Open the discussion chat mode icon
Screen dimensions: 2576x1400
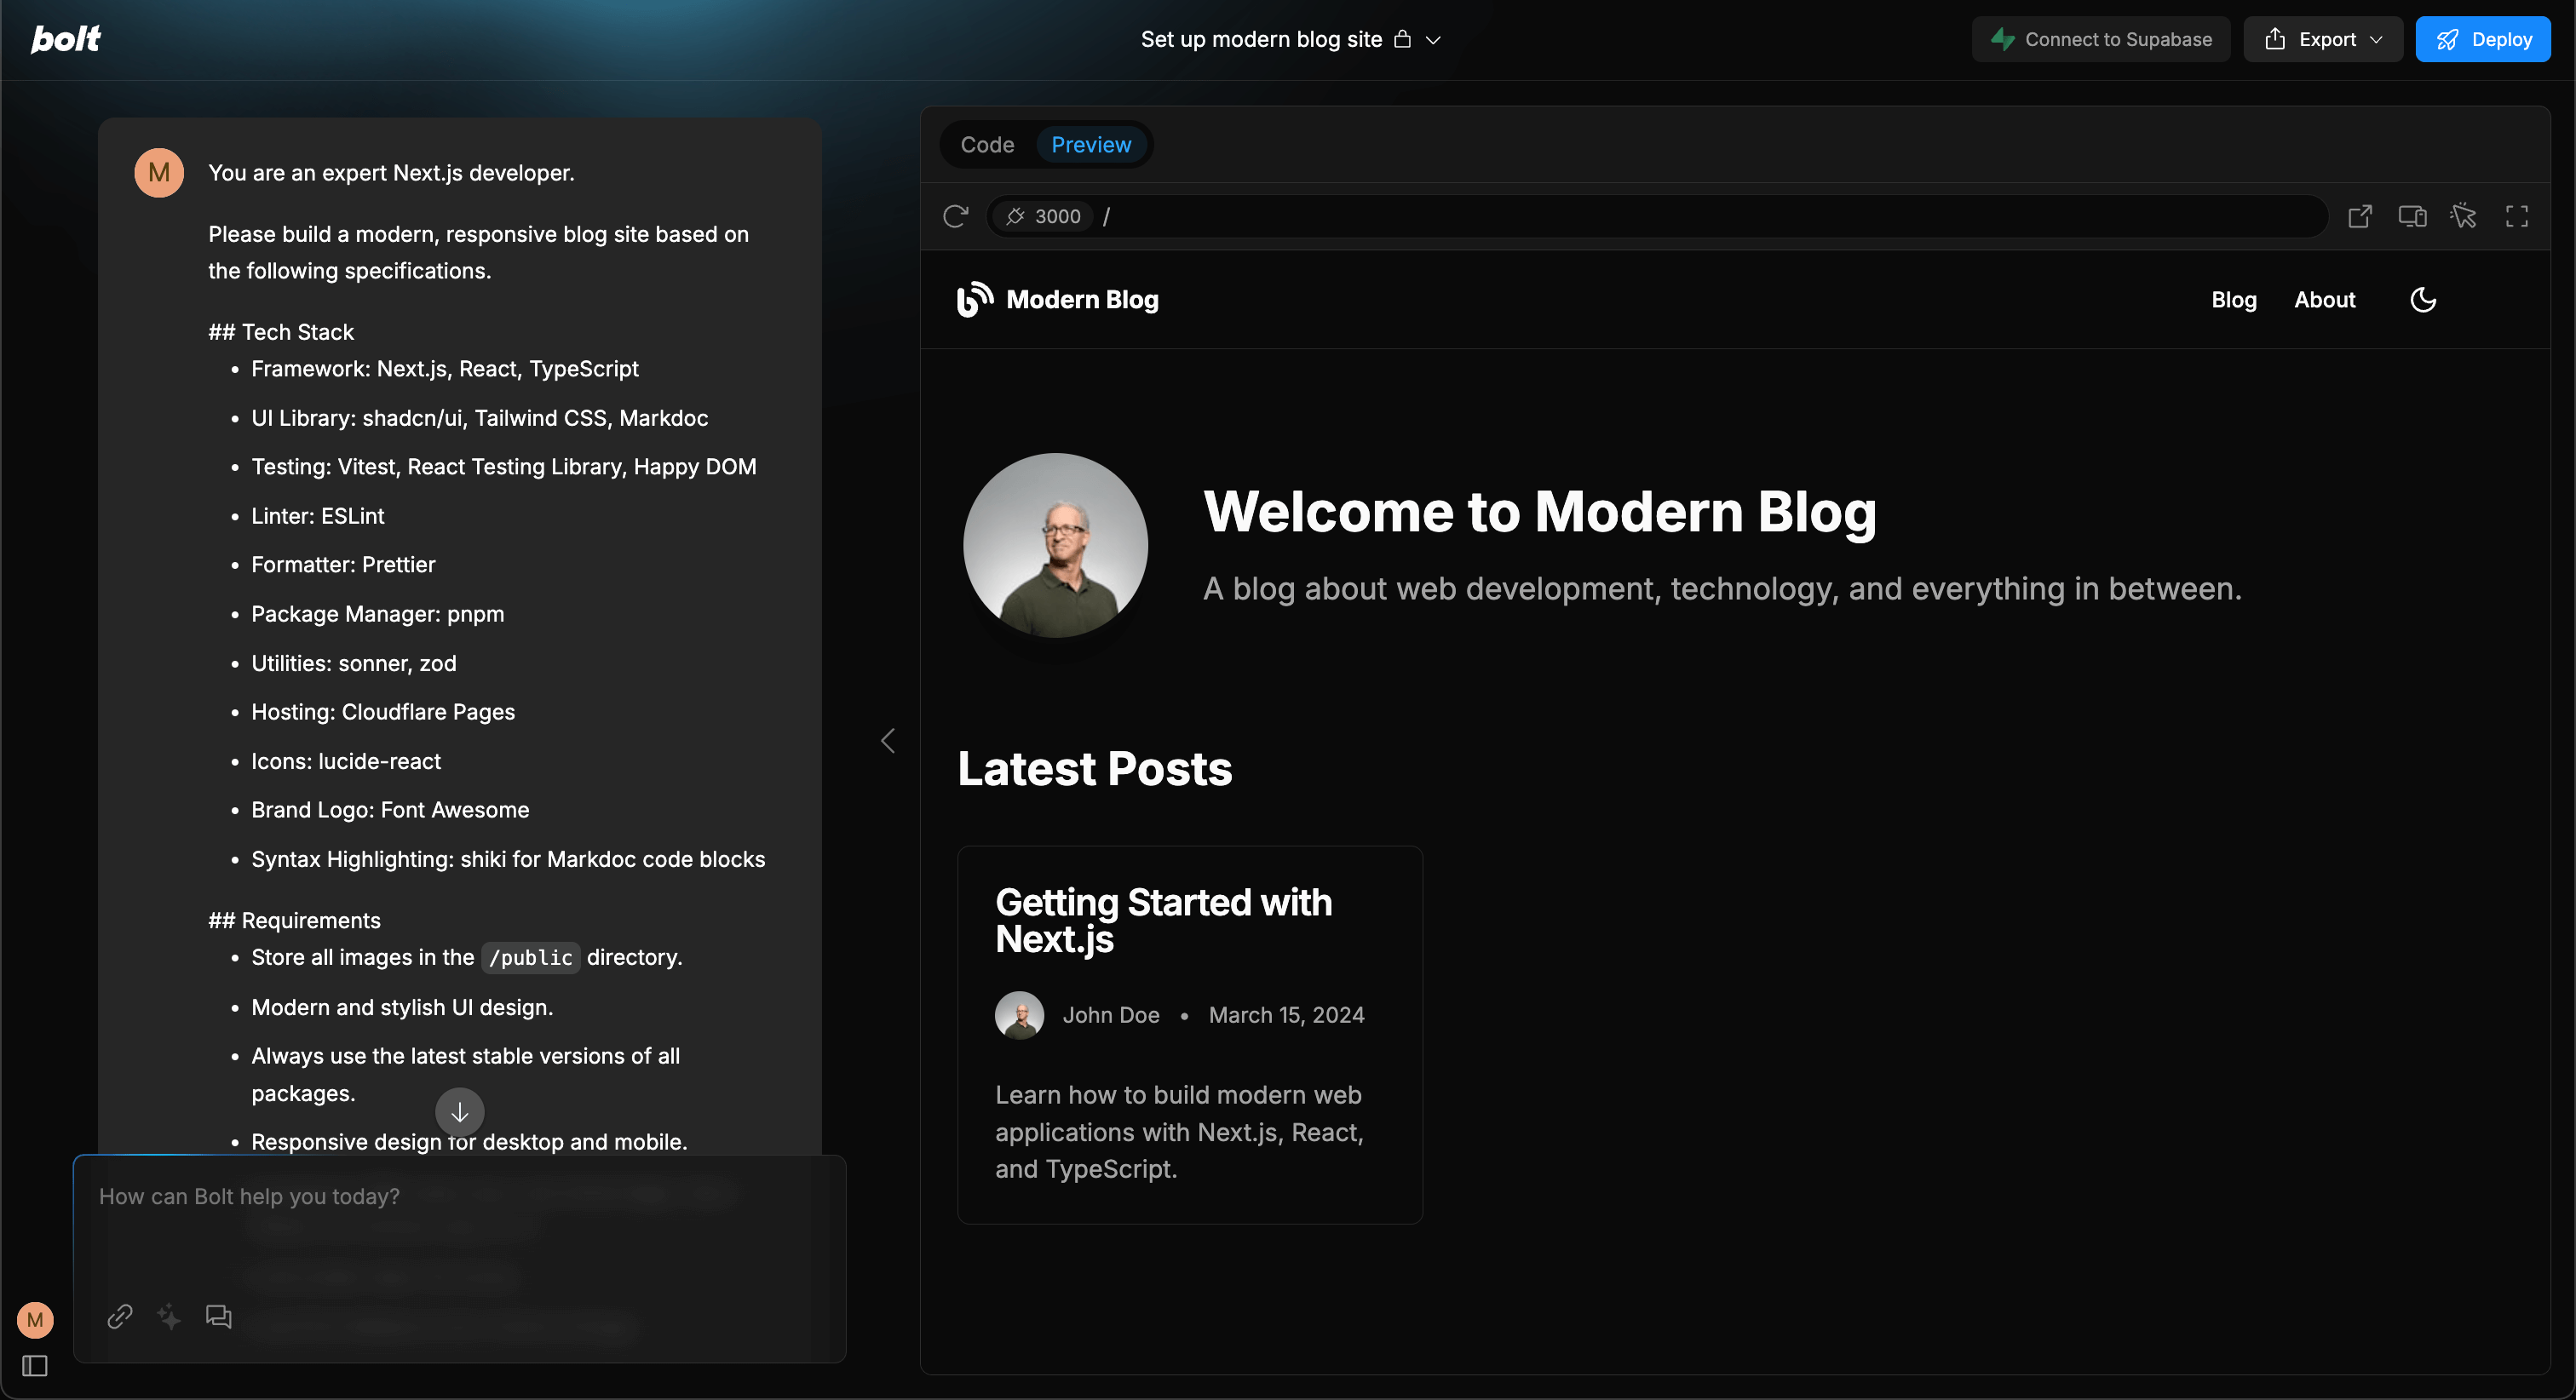point(218,1316)
